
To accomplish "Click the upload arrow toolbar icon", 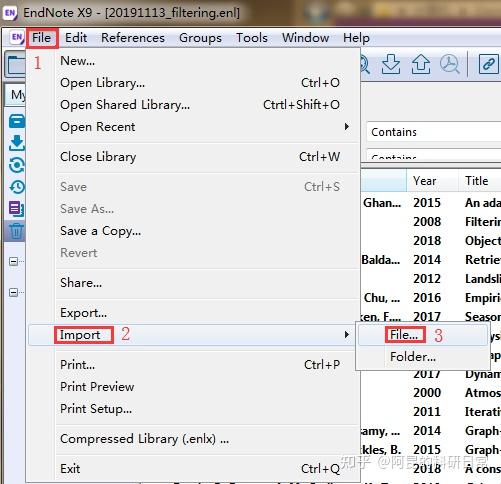I will pyautogui.click(x=421, y=64).
